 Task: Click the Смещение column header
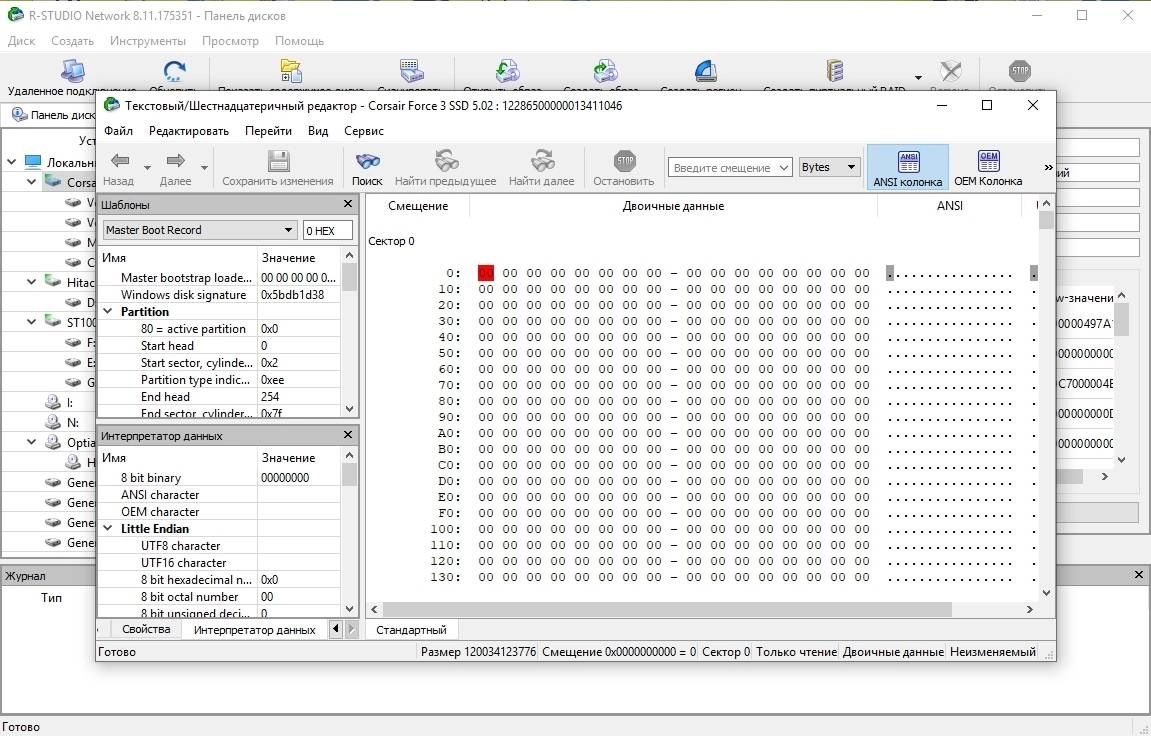[418, 206]
